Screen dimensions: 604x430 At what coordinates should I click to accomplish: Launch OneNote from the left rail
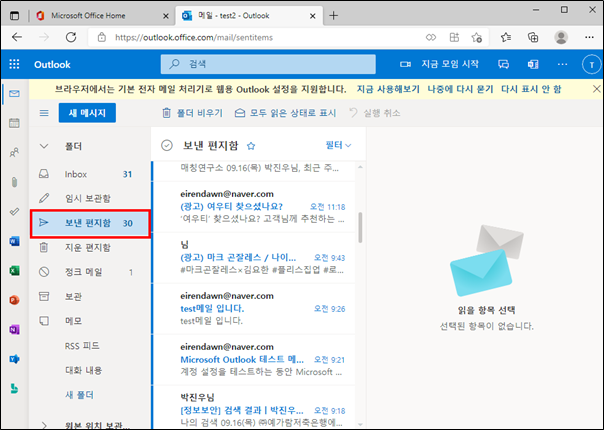[x=14, y=329]
